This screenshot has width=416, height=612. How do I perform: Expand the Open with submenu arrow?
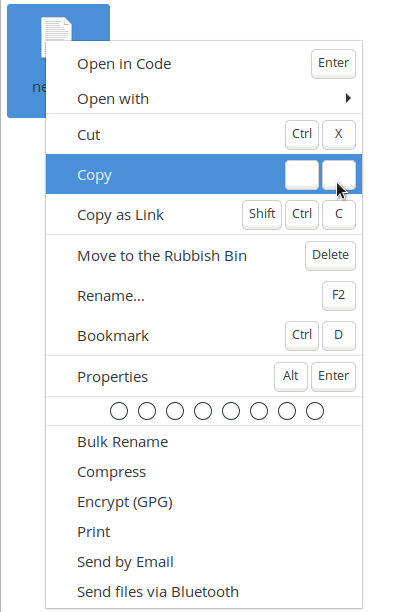pos(348,98)
